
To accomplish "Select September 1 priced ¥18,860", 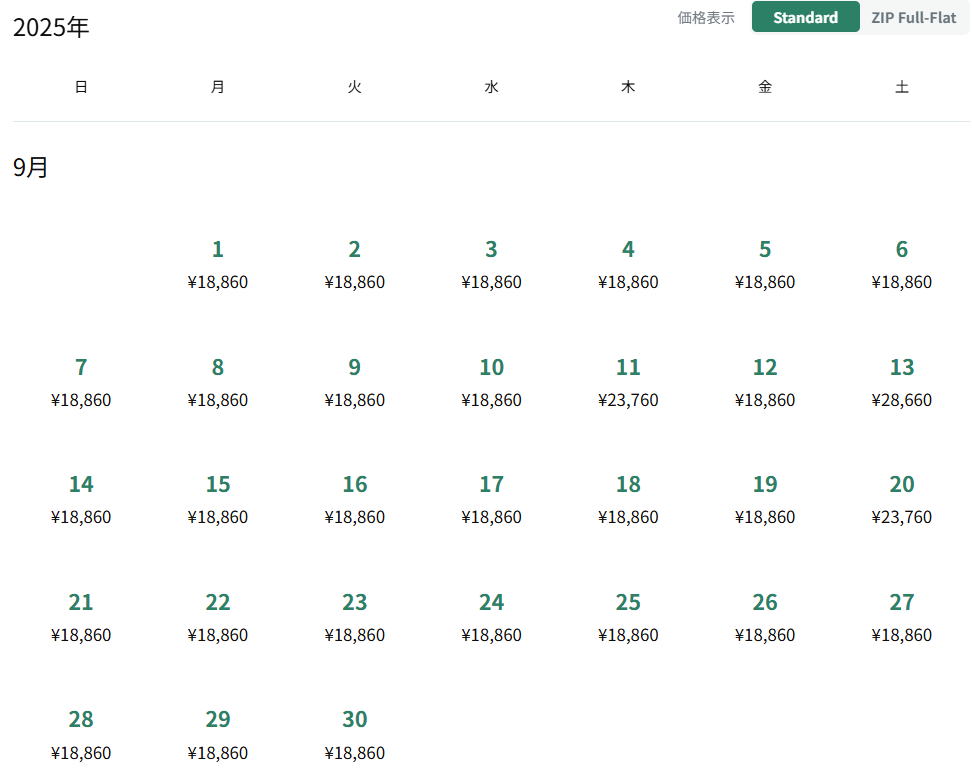I will pyautogui.click(x=218, y=264).
